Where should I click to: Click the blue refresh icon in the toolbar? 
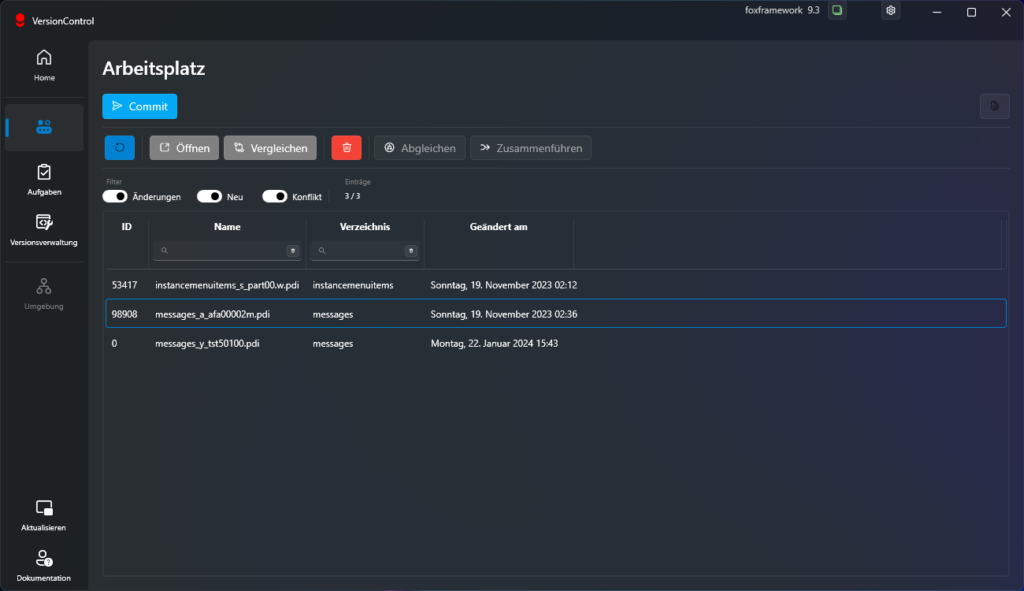point(119,147)
